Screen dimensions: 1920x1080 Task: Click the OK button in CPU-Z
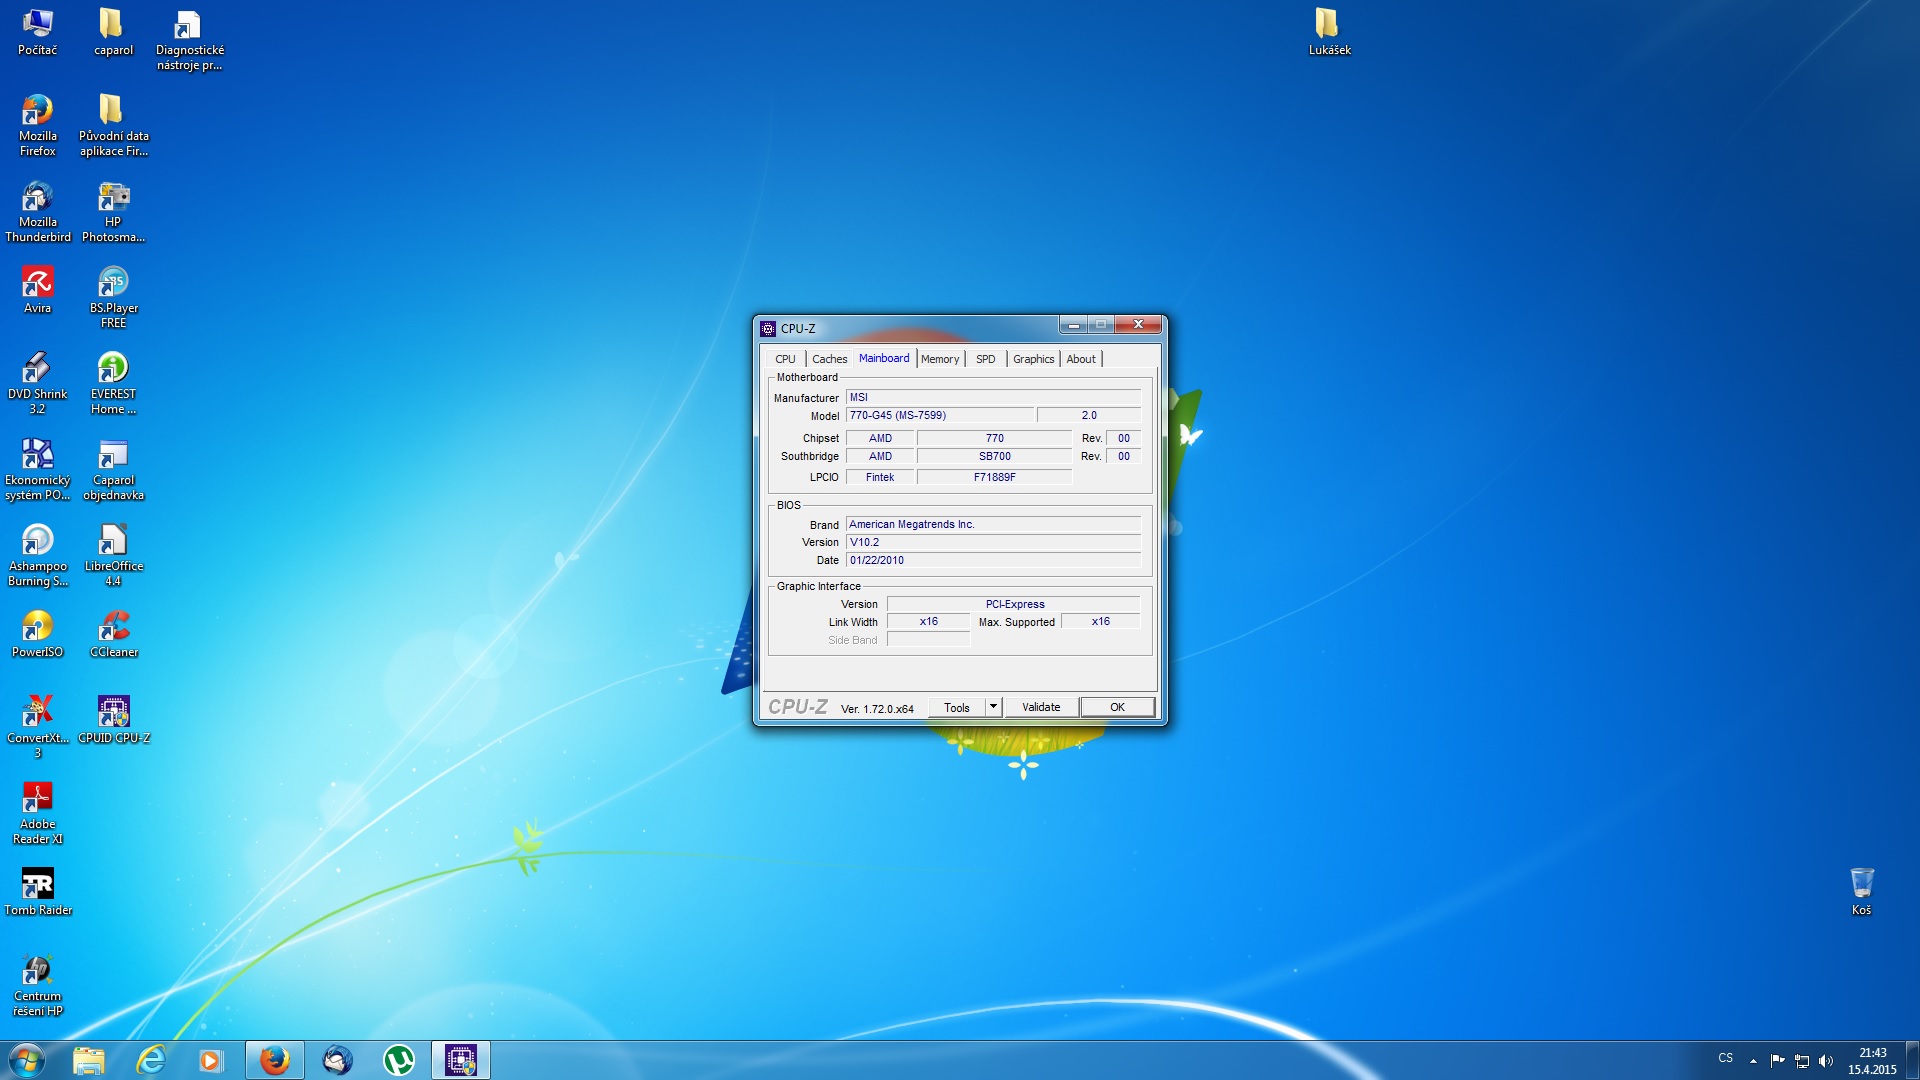click(1117, 707)
